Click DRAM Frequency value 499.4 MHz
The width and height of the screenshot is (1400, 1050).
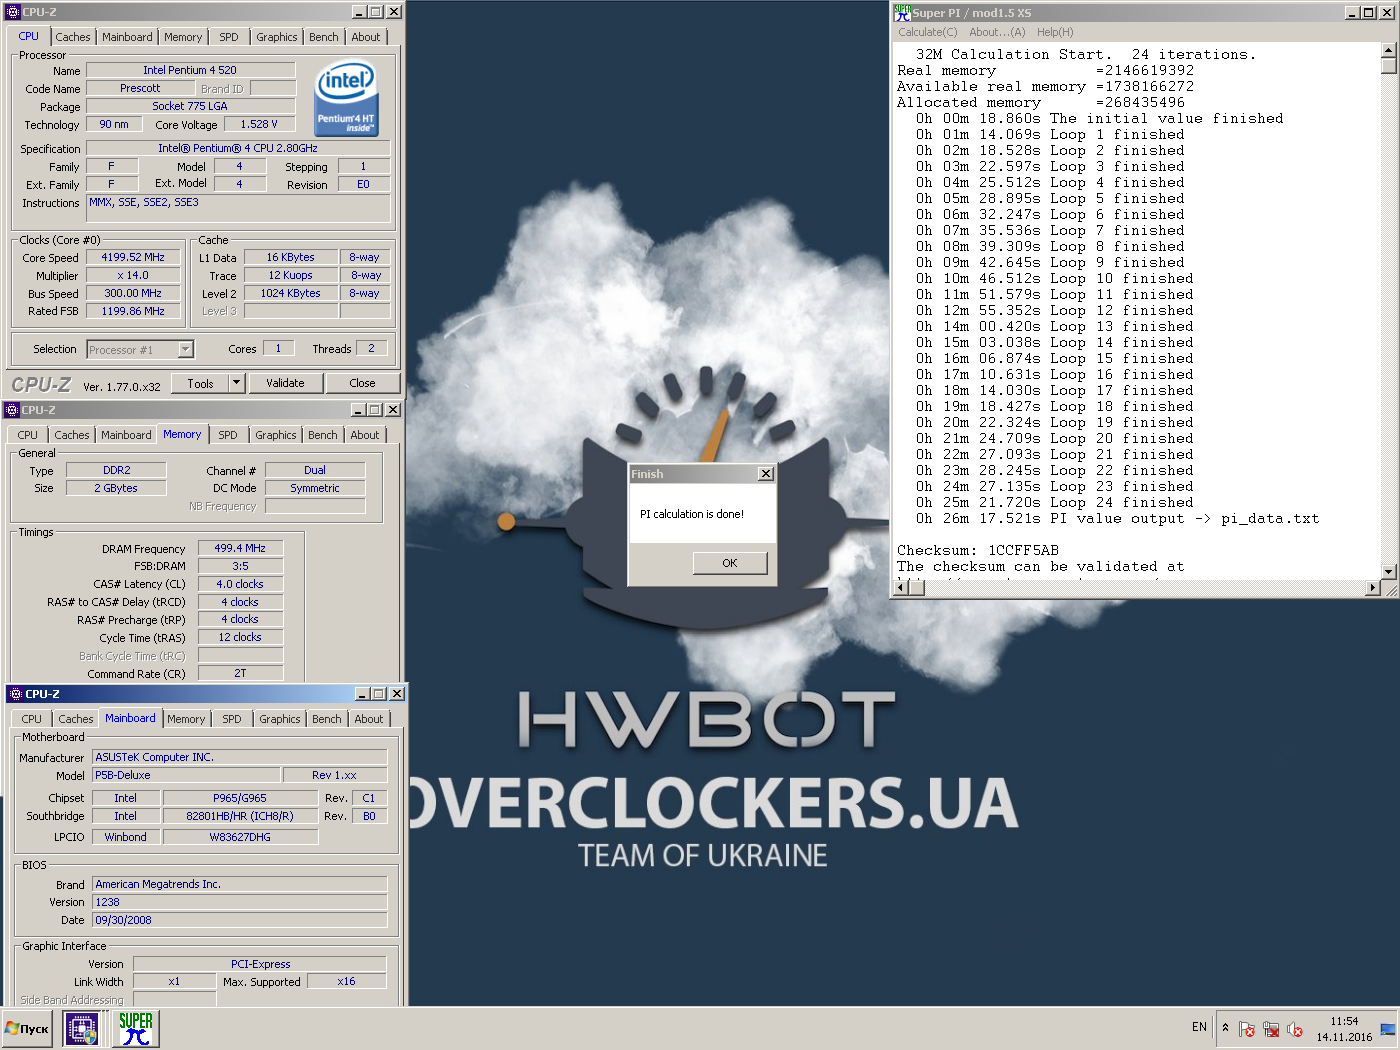pyautogui.click(x=240, y=548)
